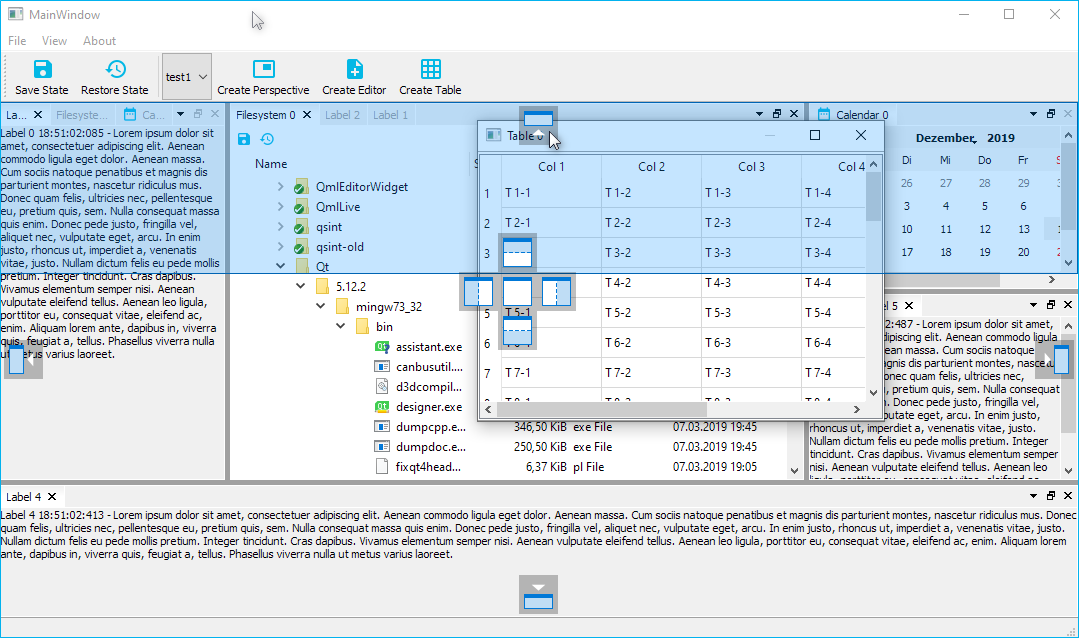Screen dimensions: 1079x638
Task: Undock Filesystem 0 panel using its float icon
Action: 777,113
